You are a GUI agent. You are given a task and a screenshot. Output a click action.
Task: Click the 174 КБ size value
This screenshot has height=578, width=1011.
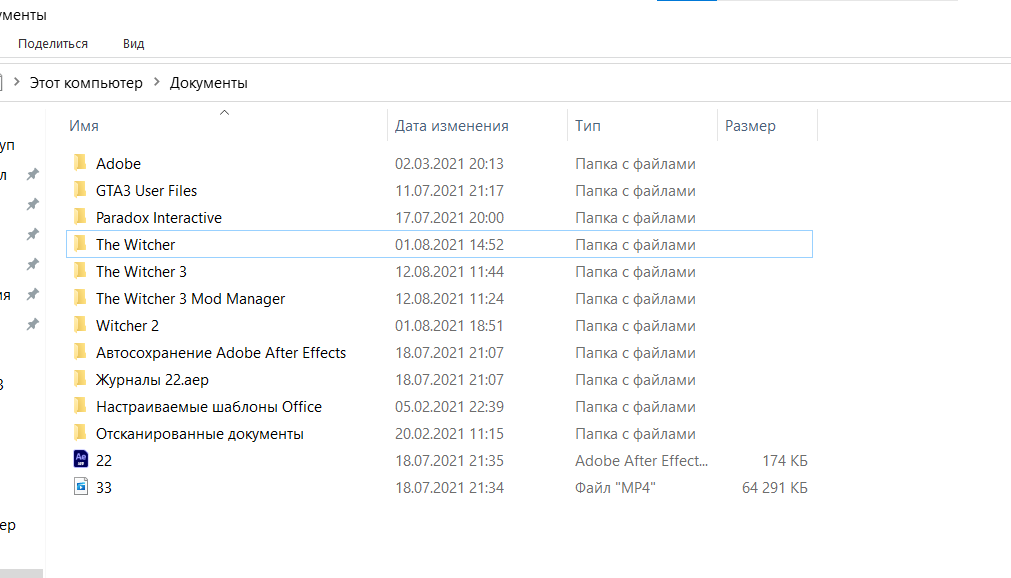point(785,461)
